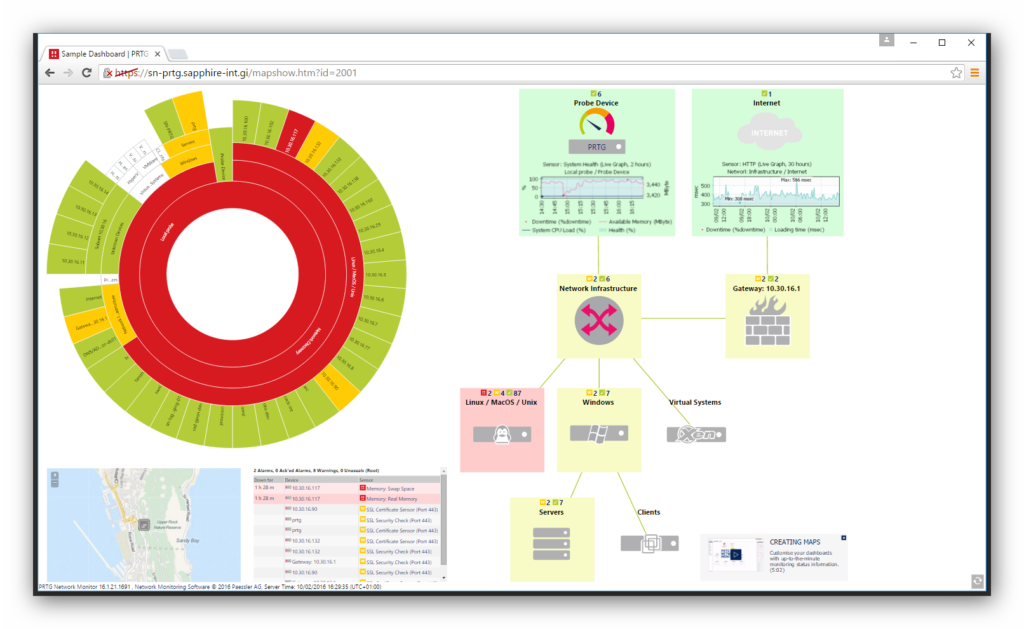Open the Xen Virtual Systems icon
Image resolution: width=1024 pixels, height=629 pixels.
point(695,434)
